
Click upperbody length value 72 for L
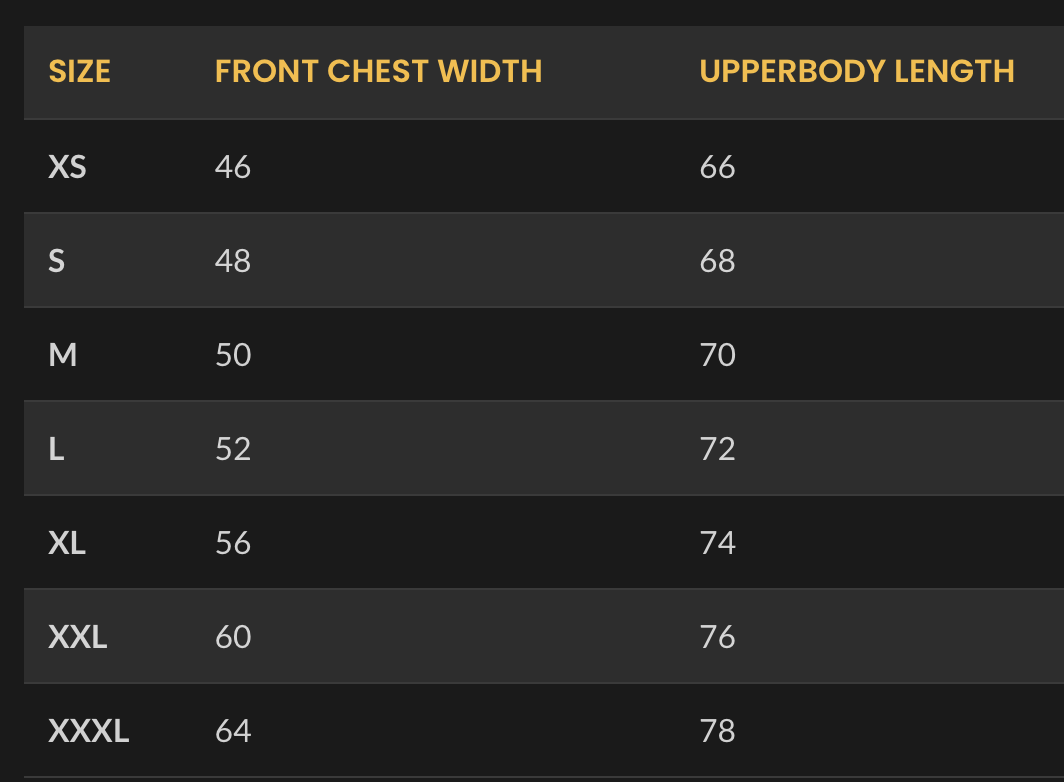pos(717,449)
